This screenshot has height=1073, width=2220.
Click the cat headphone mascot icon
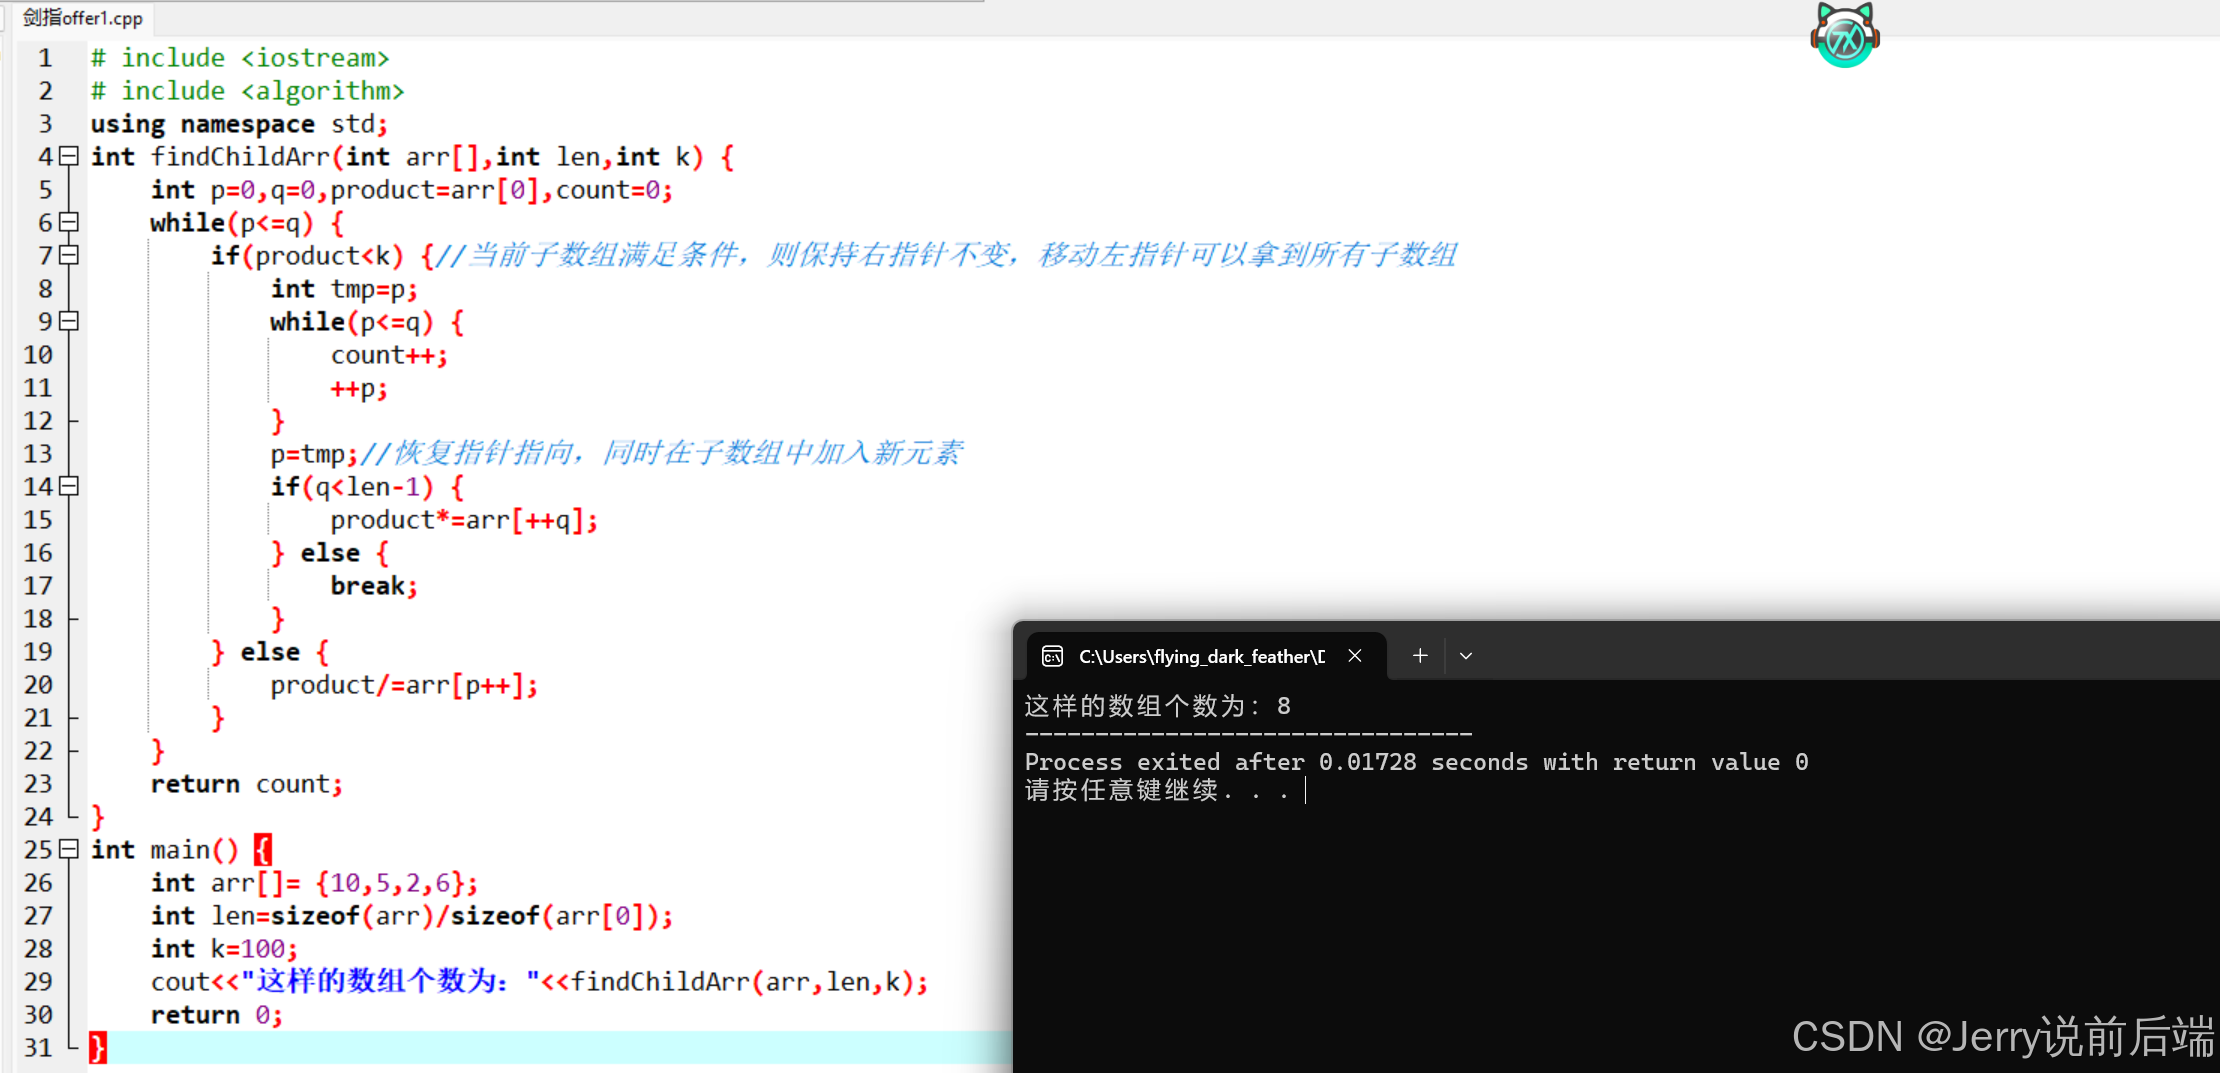1845,35
